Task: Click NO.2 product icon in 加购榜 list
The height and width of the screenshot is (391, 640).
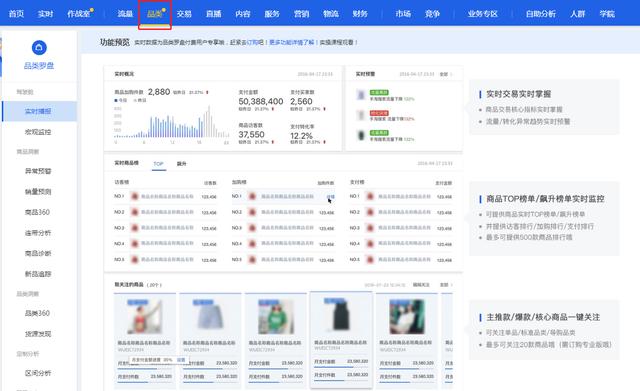Action: tap(252, 212)
